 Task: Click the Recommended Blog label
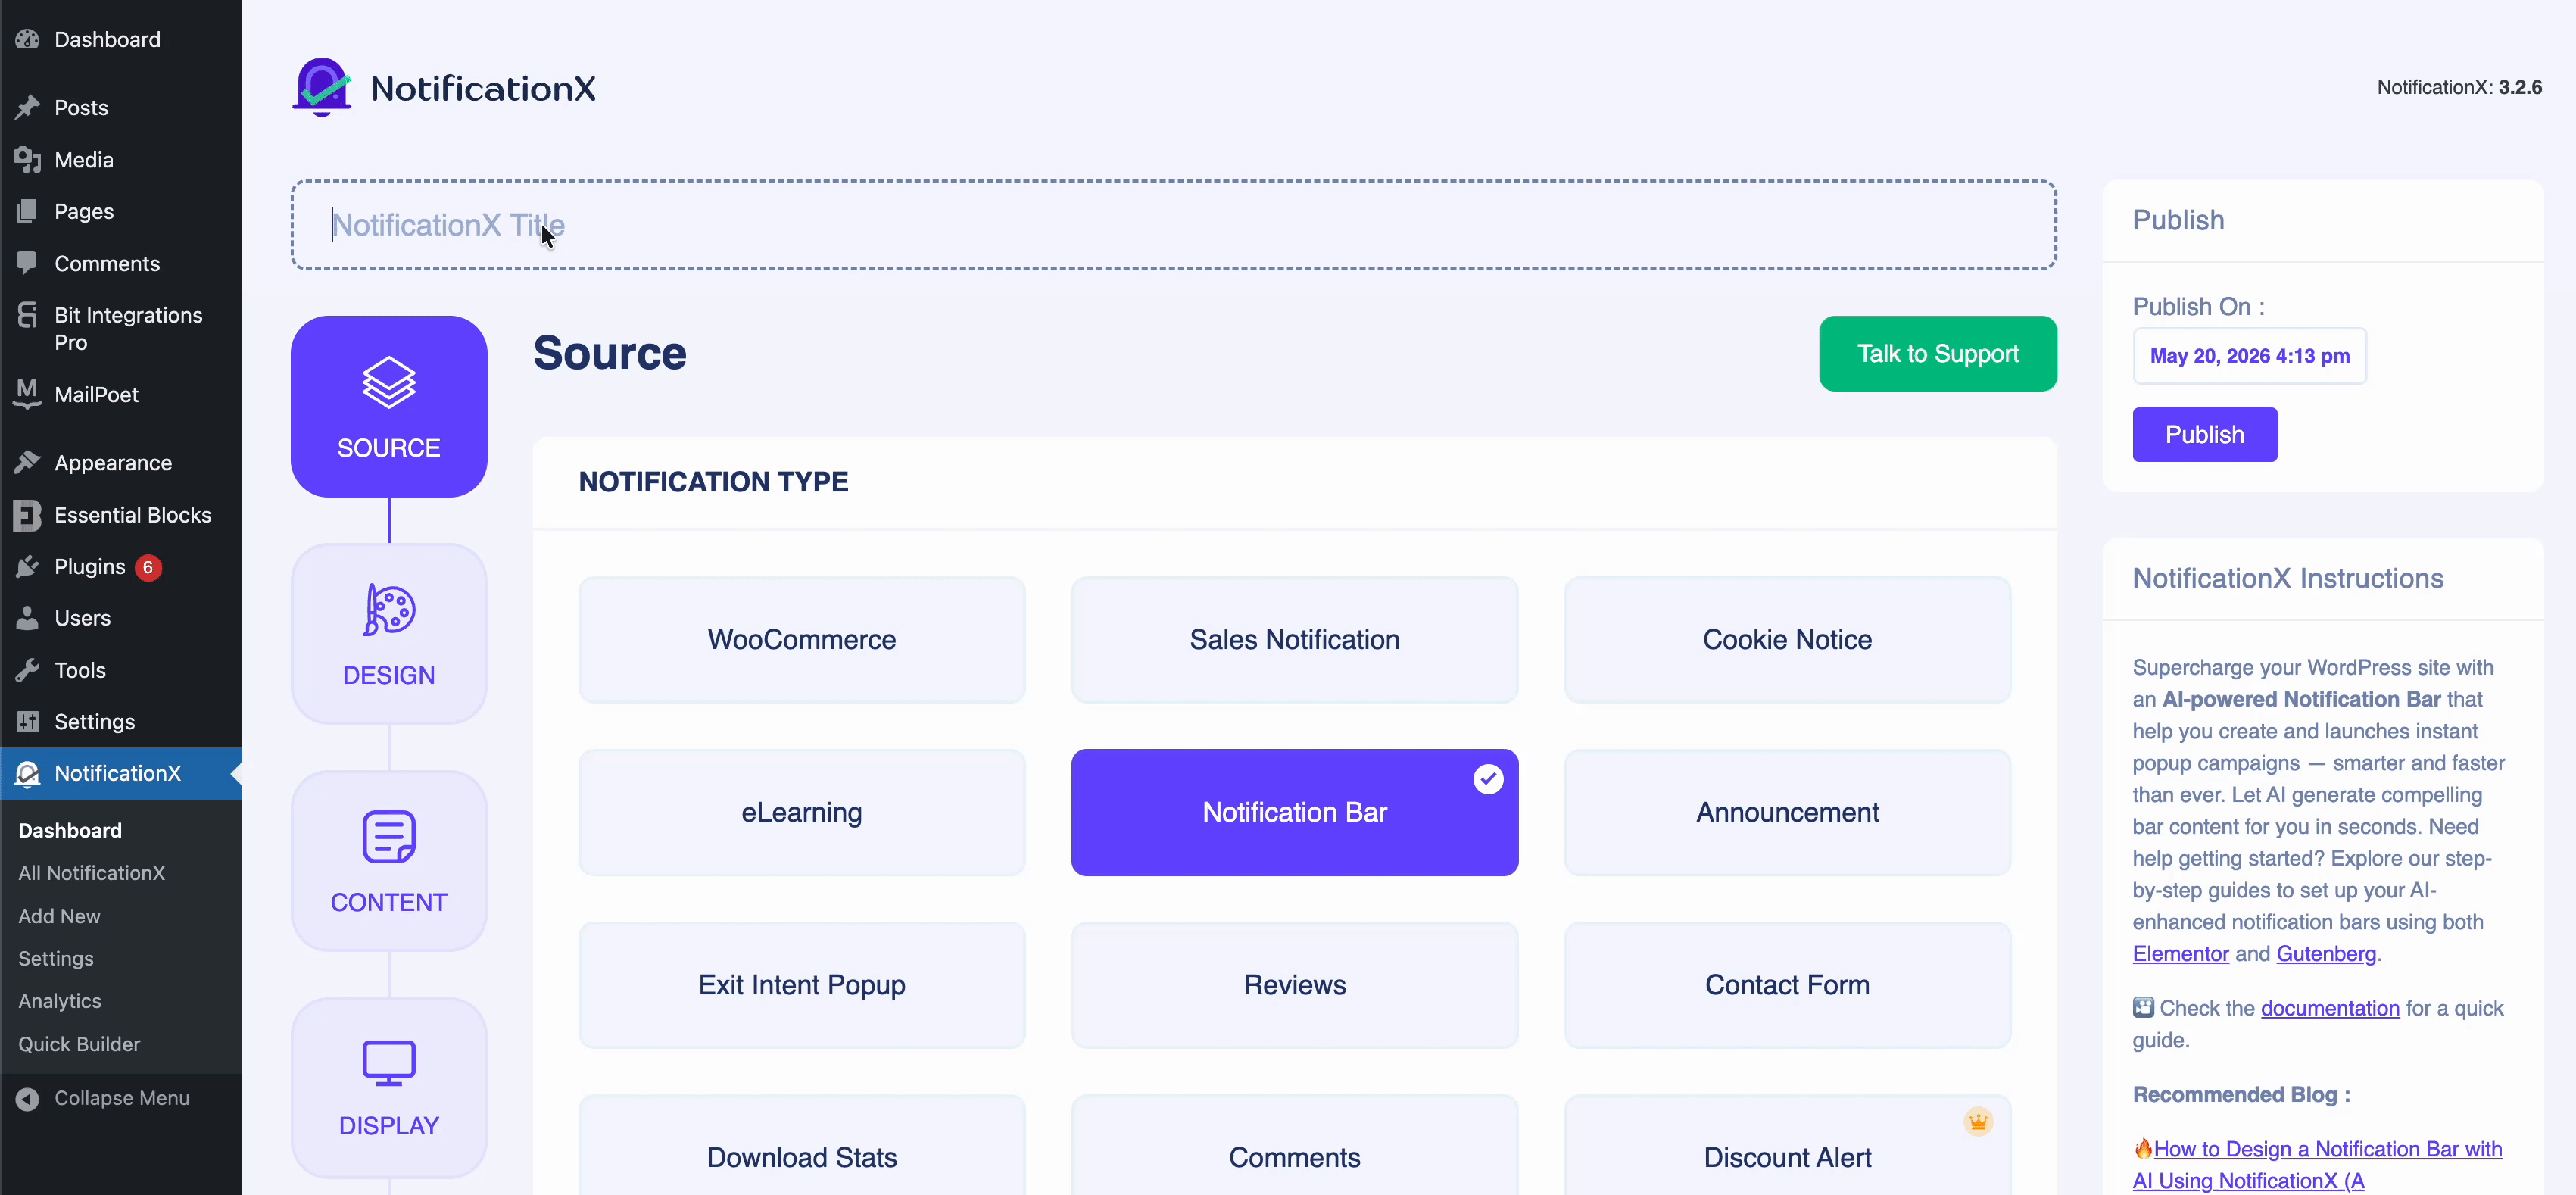[2241, 1095]
